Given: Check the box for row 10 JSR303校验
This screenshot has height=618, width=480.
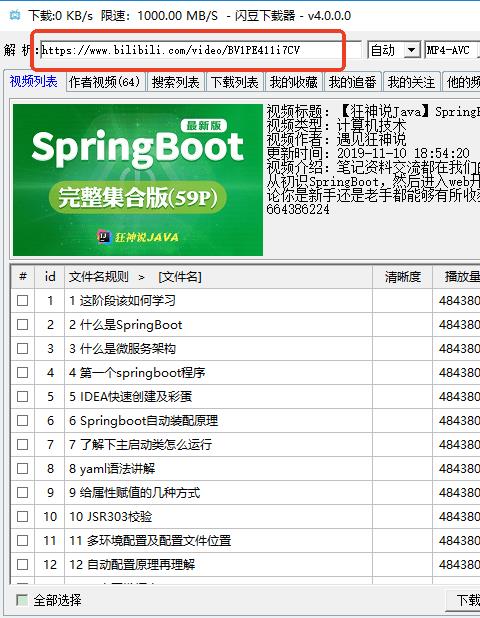Looking at the screenshot, I should pyautogui.click(x=22, y=516).
